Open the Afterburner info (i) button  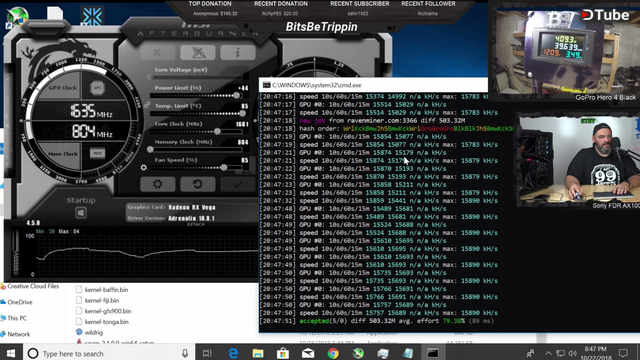click(x=238, y=52)
